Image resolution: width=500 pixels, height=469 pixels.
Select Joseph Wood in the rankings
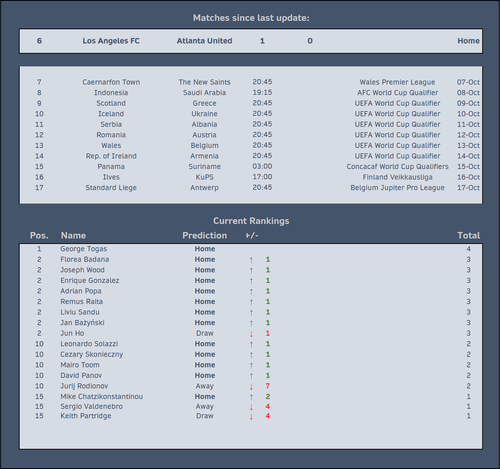point(82,270)
